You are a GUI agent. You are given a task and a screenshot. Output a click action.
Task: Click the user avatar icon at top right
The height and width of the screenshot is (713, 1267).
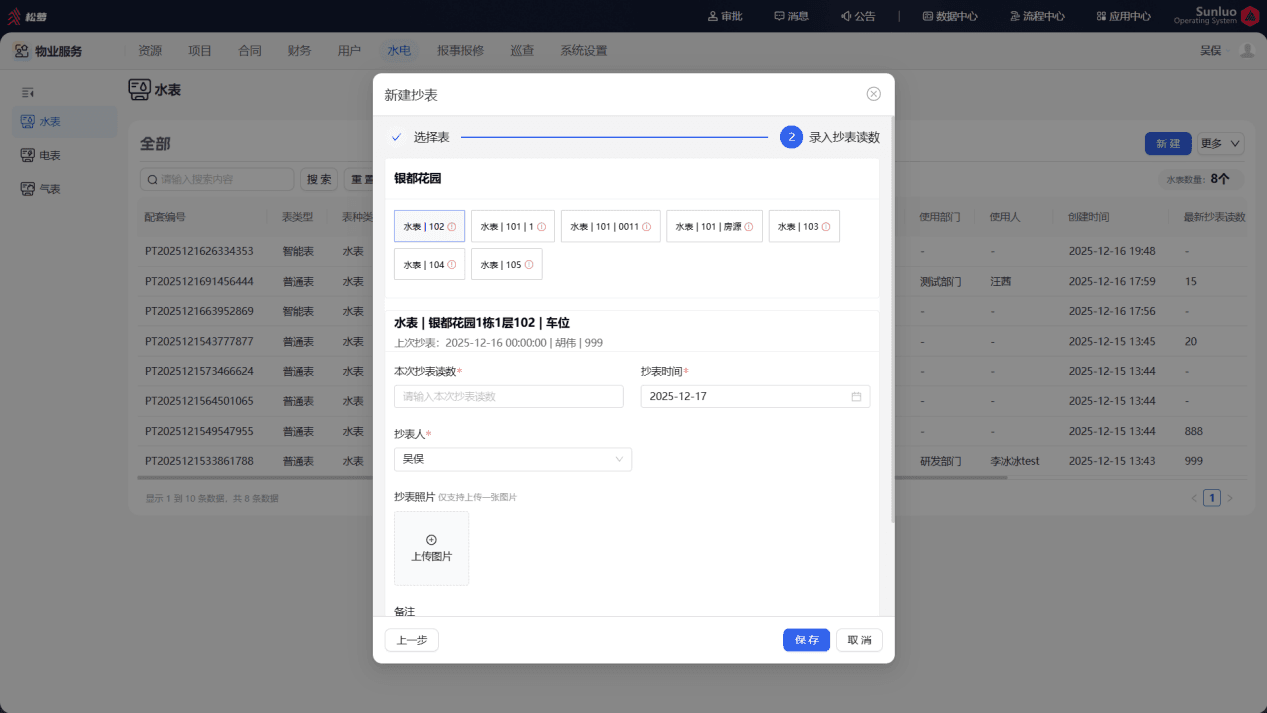click(1246, 51)
